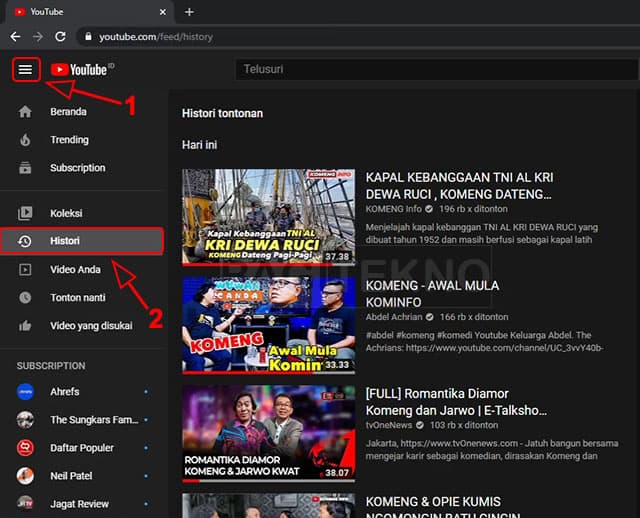Screen dimensions: 640x518
Task: Click the '103 rb x ditonton' view count
Action: (464, 425)
